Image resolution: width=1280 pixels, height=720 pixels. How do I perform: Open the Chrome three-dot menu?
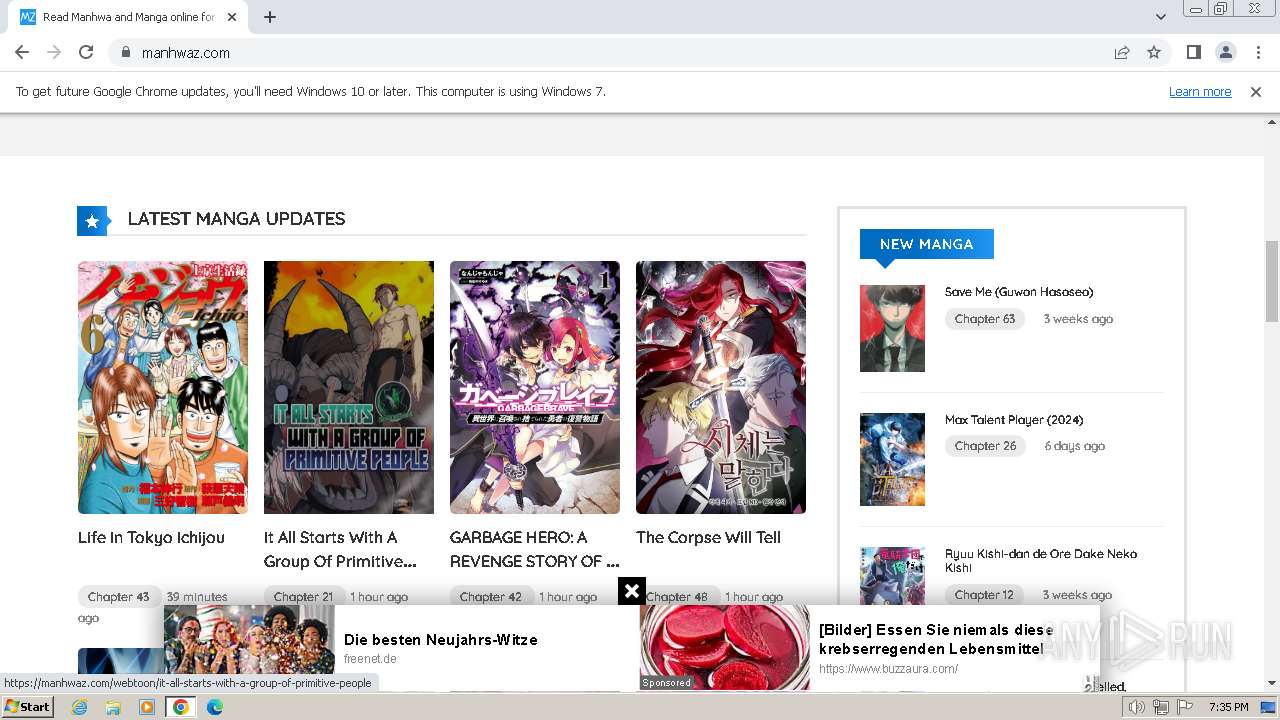tap(1258, 52)
